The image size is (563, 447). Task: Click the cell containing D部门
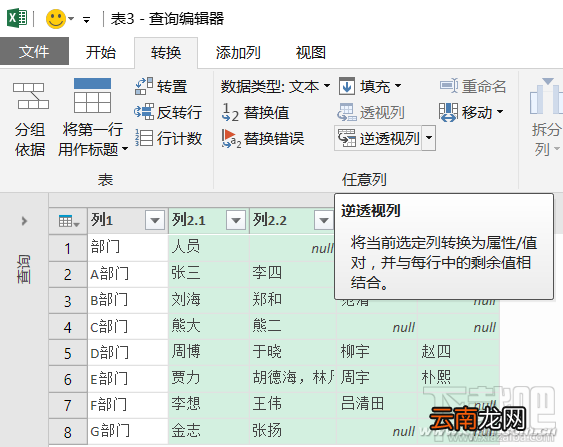(x=128, y=353)
